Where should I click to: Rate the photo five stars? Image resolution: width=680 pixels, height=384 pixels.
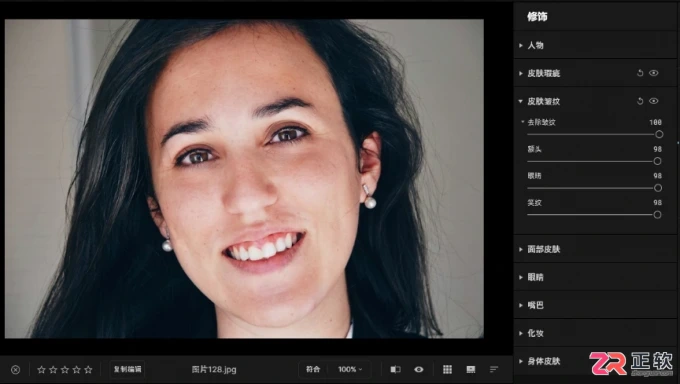(x=88, y=370)
